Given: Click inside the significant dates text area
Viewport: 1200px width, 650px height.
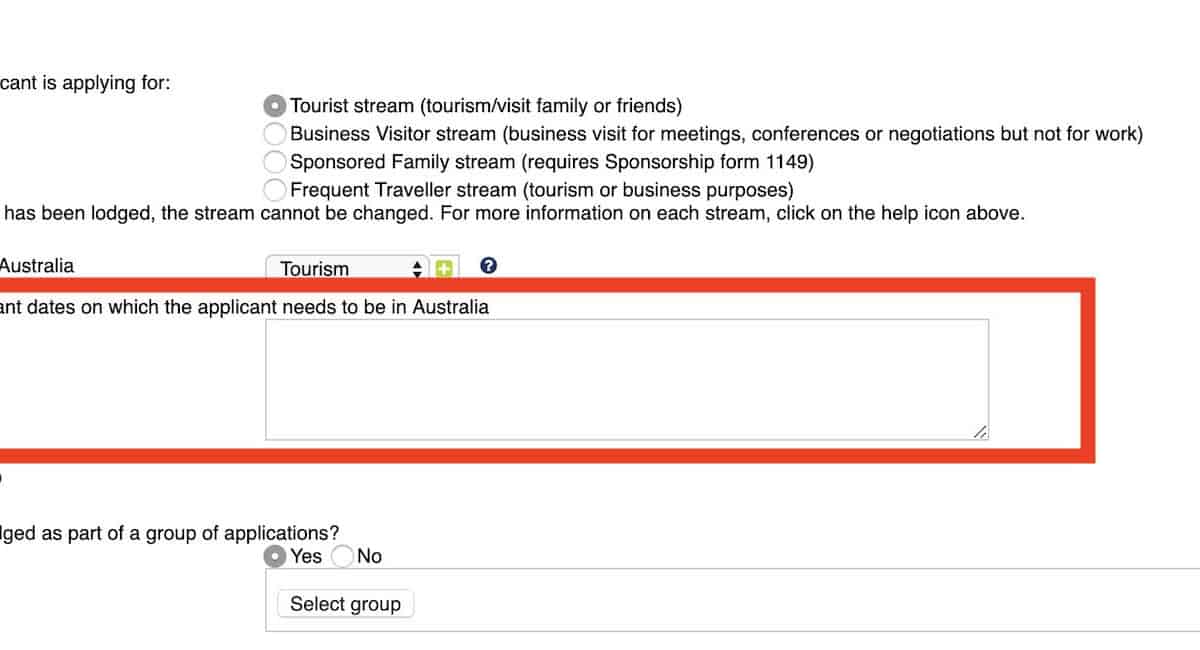Looking at the screenshot, I should point(626,379).
